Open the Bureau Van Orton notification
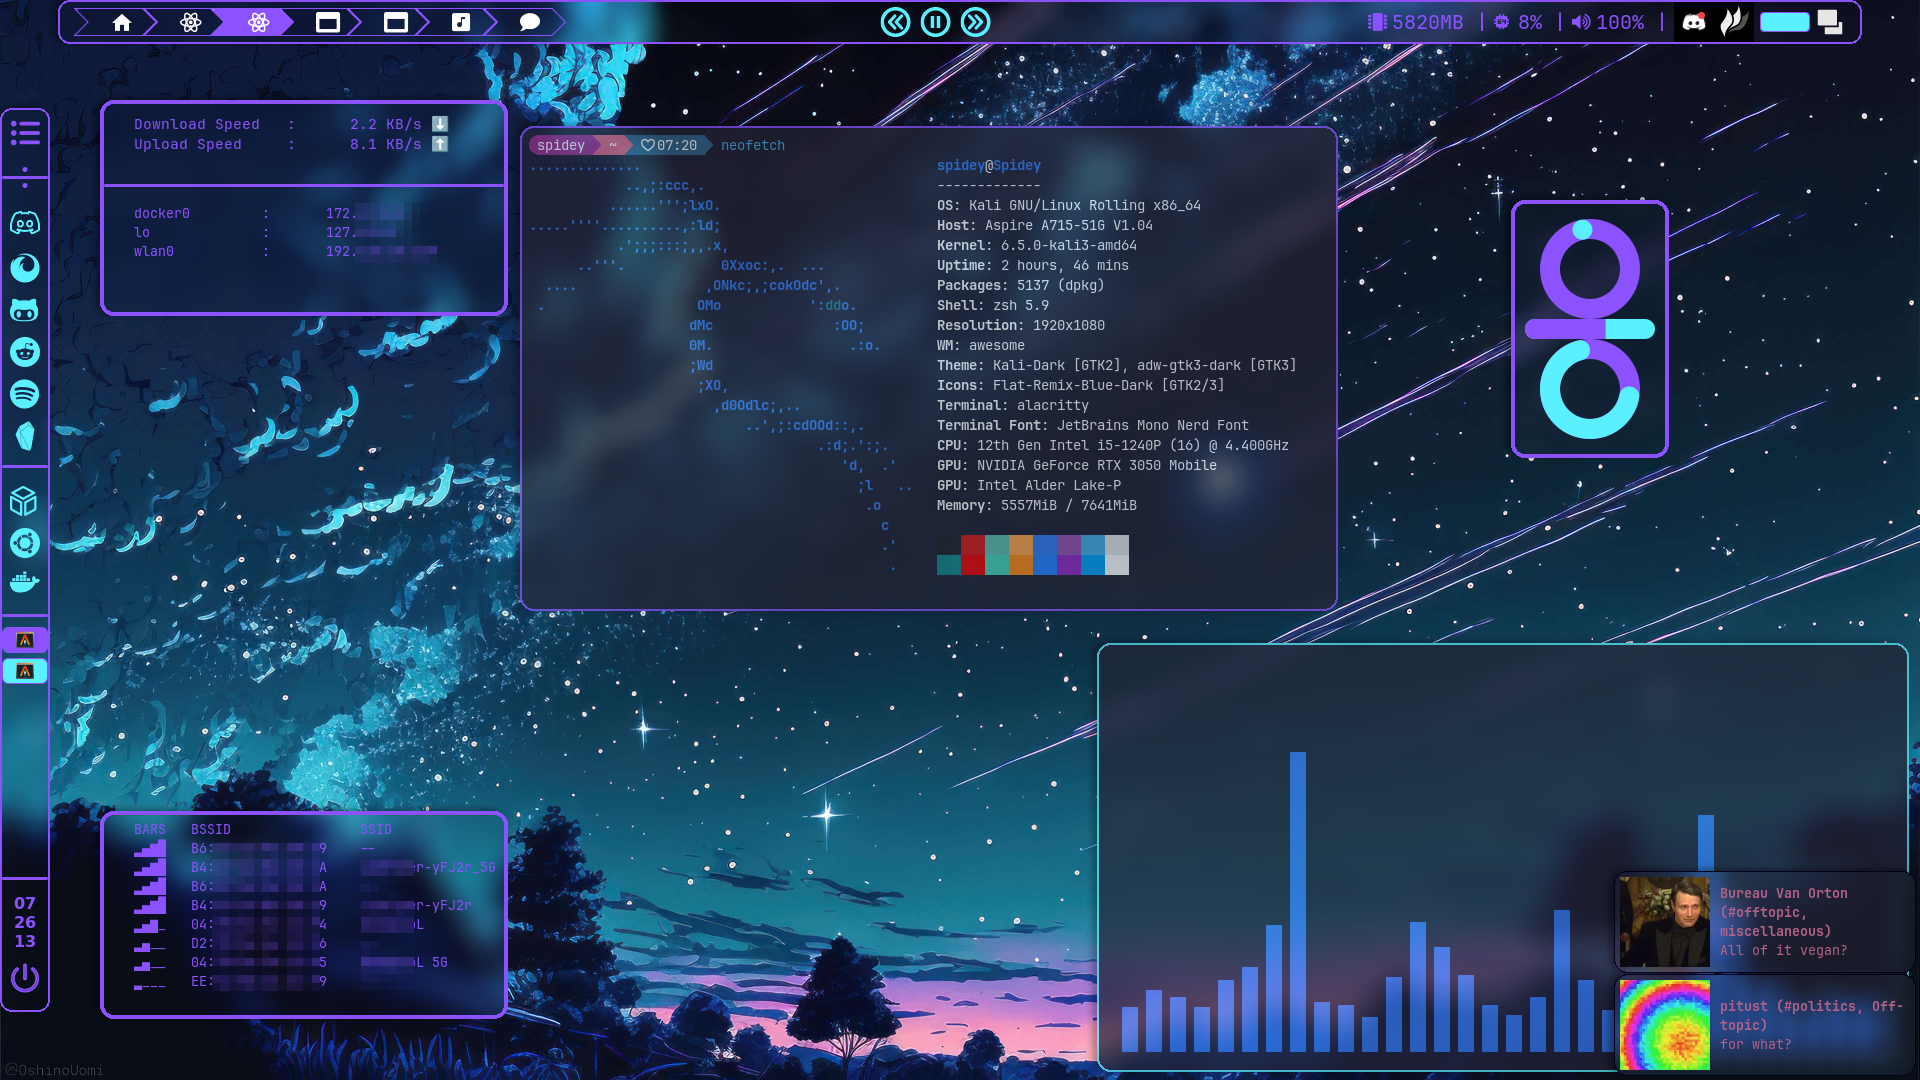1920x1080 pixels. tap(1764, 921)
